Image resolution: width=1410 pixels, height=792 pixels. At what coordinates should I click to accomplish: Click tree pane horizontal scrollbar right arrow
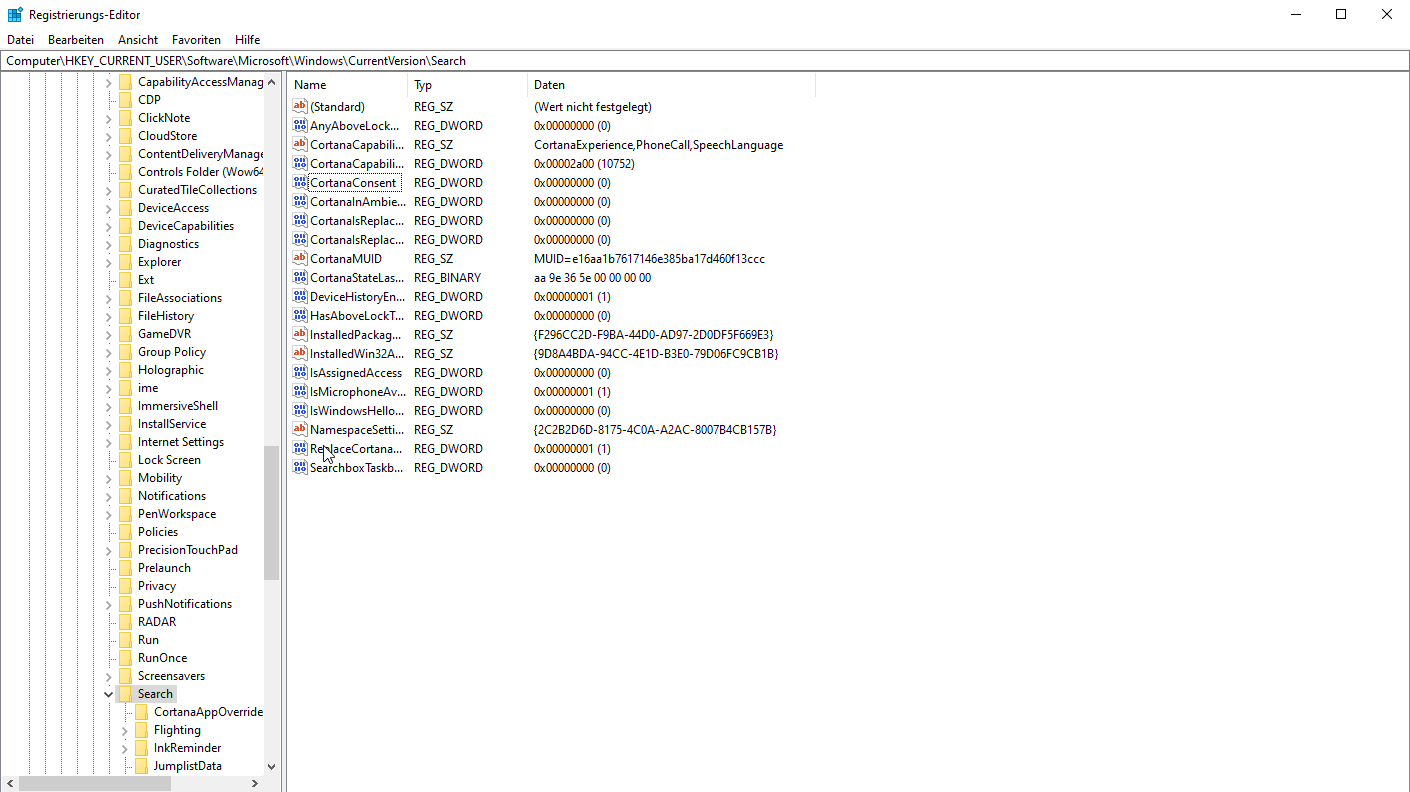pyautogui.click(x=255, y=784)
